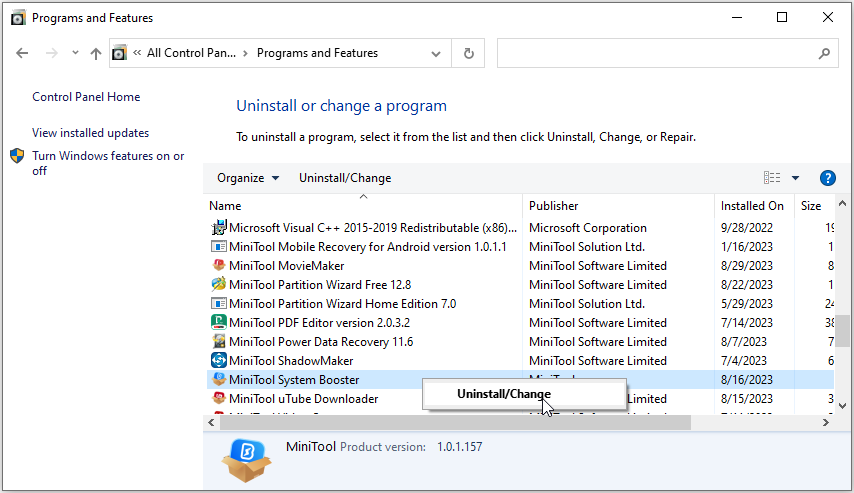Click the 5/29/2023 install date
This screenshot has height=493, width=854.
coord(747,303)
